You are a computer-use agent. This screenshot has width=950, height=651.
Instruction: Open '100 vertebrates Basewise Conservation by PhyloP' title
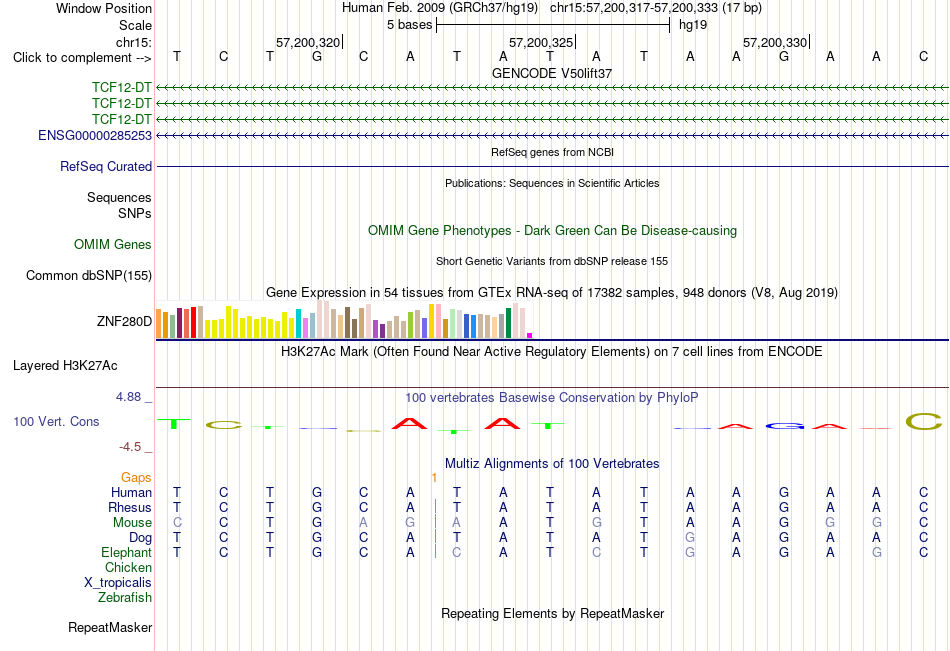point(552,398)
